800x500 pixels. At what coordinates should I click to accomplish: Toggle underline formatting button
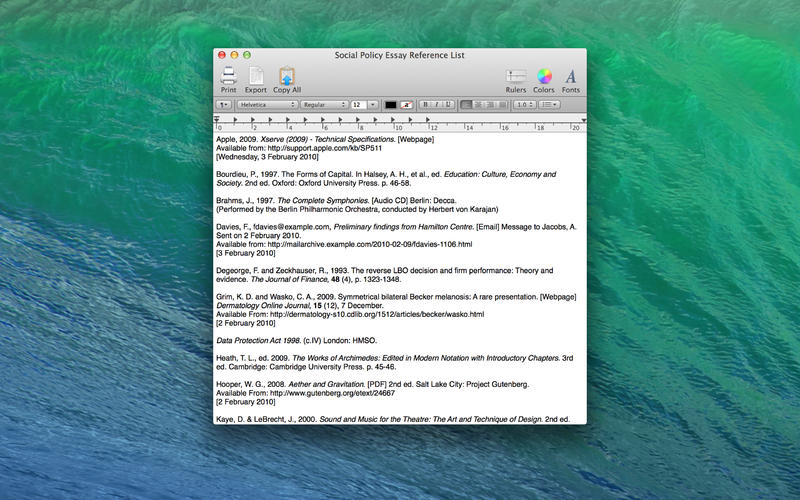(447, 104)
